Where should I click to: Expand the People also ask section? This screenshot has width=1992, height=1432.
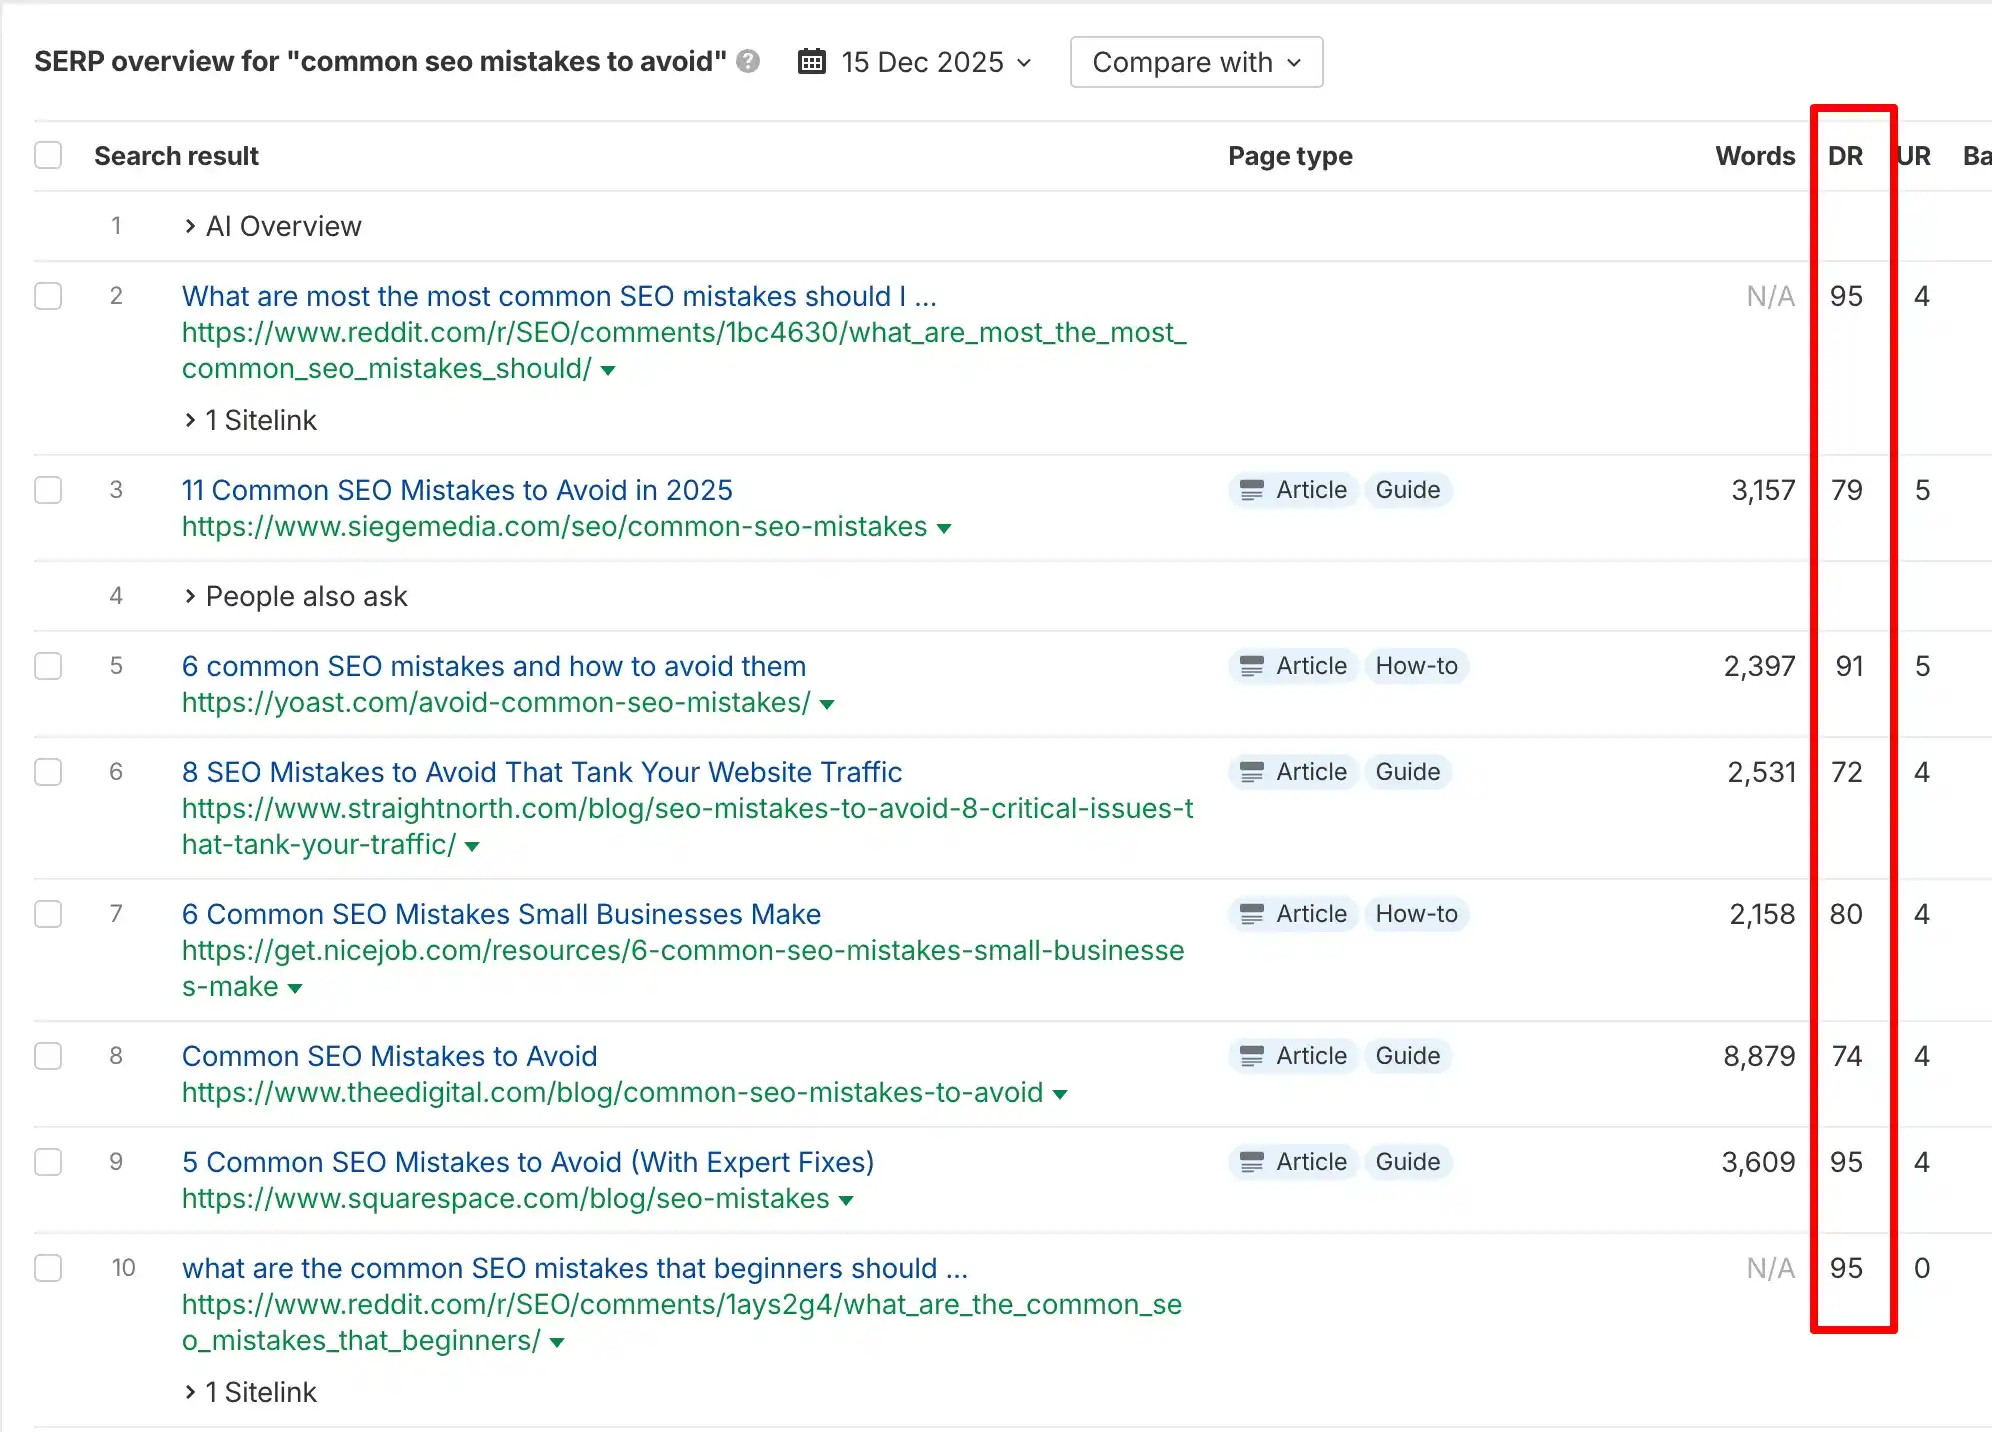pos(191,596)
